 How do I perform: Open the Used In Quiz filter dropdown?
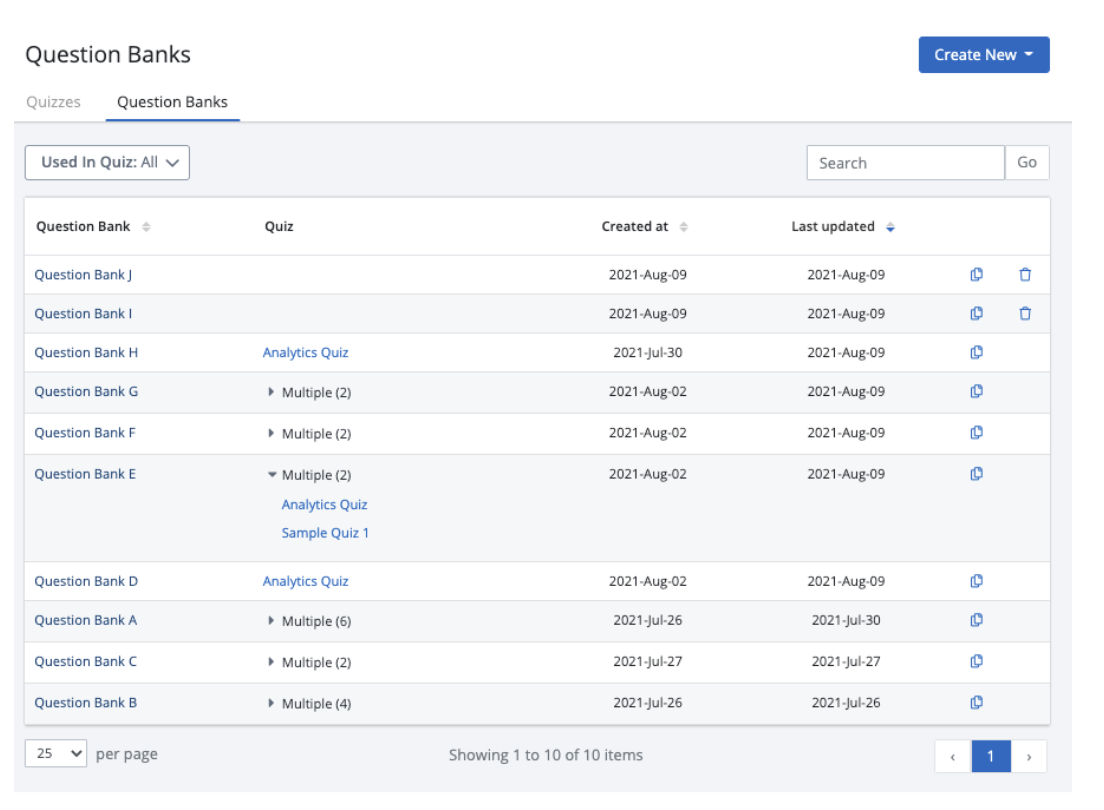[107, 163]
